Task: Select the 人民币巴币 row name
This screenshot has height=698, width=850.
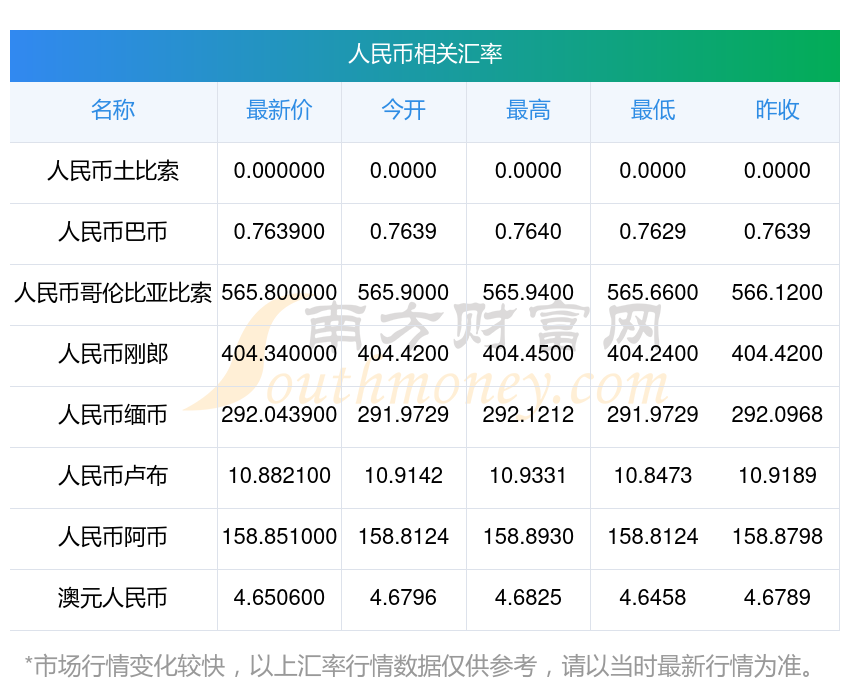Action: coord(113,232)
